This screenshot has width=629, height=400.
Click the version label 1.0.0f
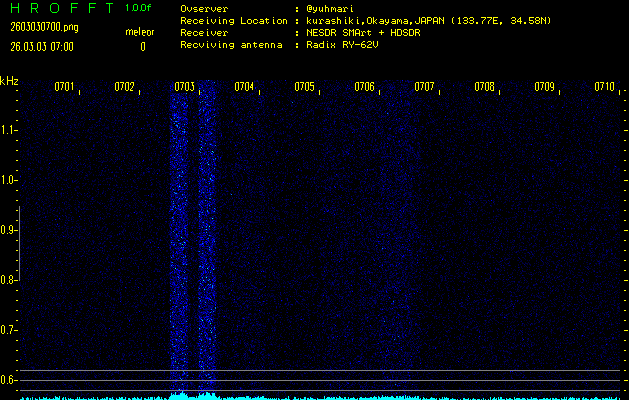(138, 8)
